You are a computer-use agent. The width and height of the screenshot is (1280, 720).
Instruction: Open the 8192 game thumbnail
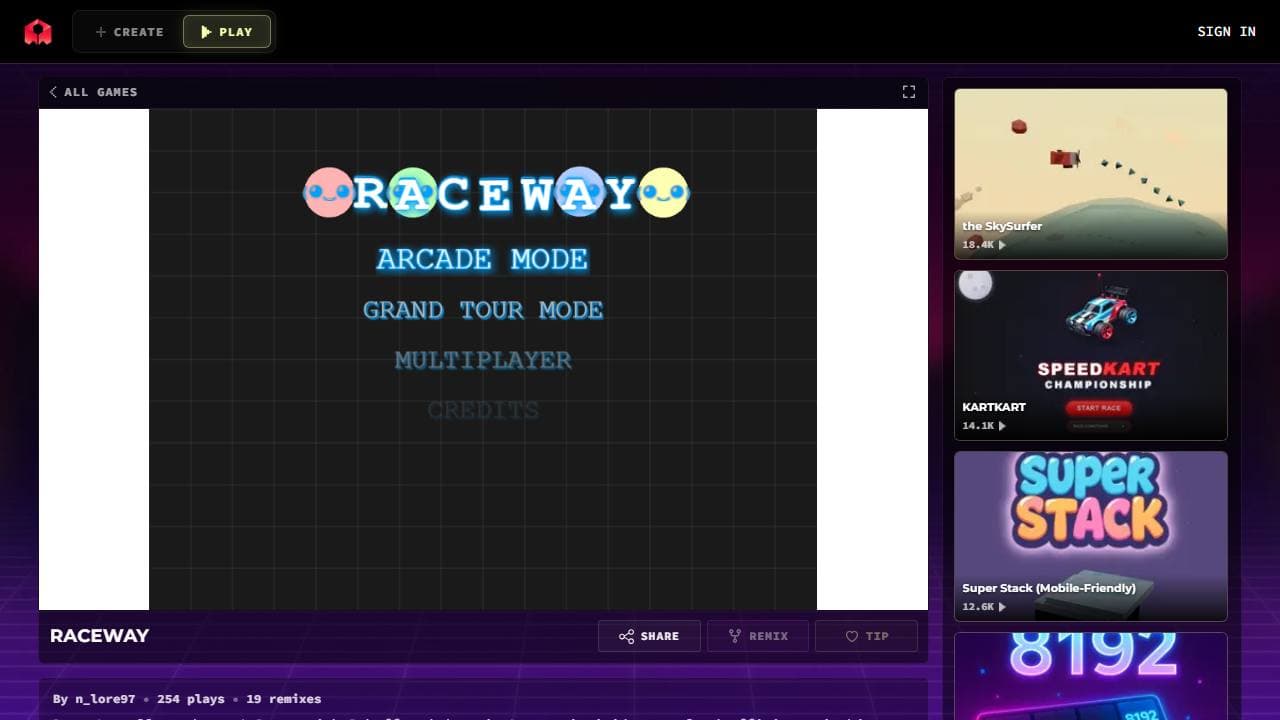(1090, 676)
